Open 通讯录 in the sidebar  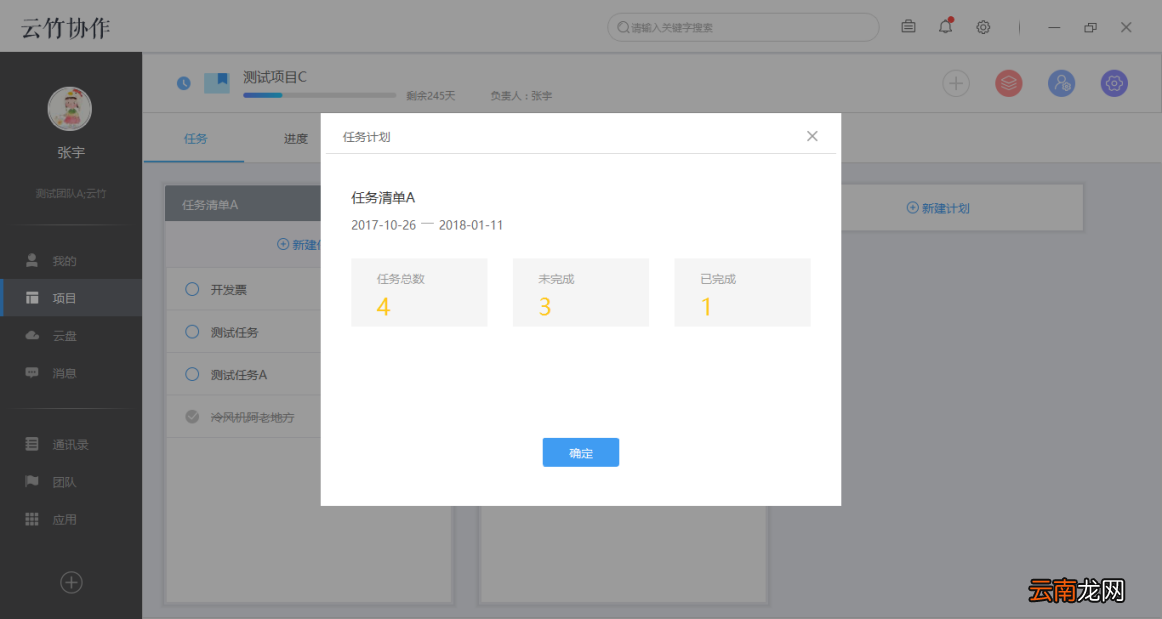70,444
